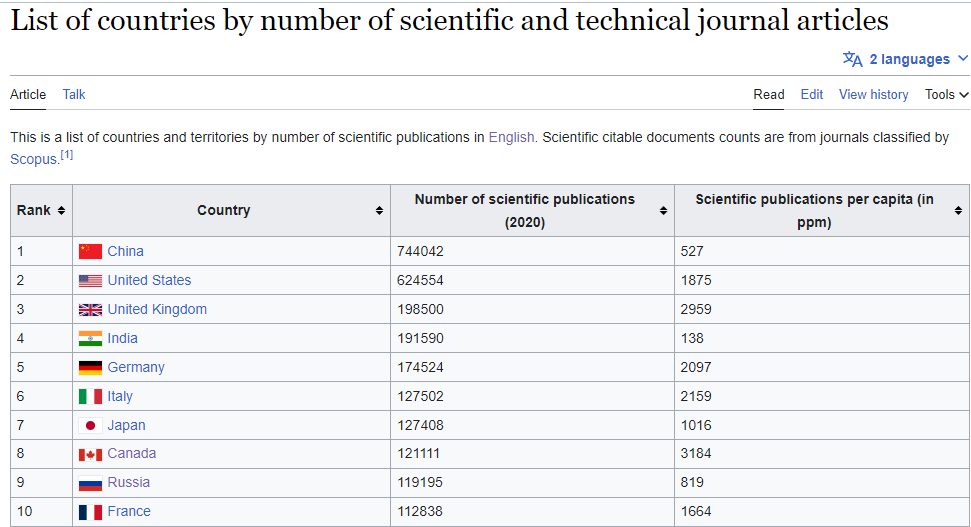Open citation reference [1]
This screenshot has width=971, height=527.
[x=66, y=155]
